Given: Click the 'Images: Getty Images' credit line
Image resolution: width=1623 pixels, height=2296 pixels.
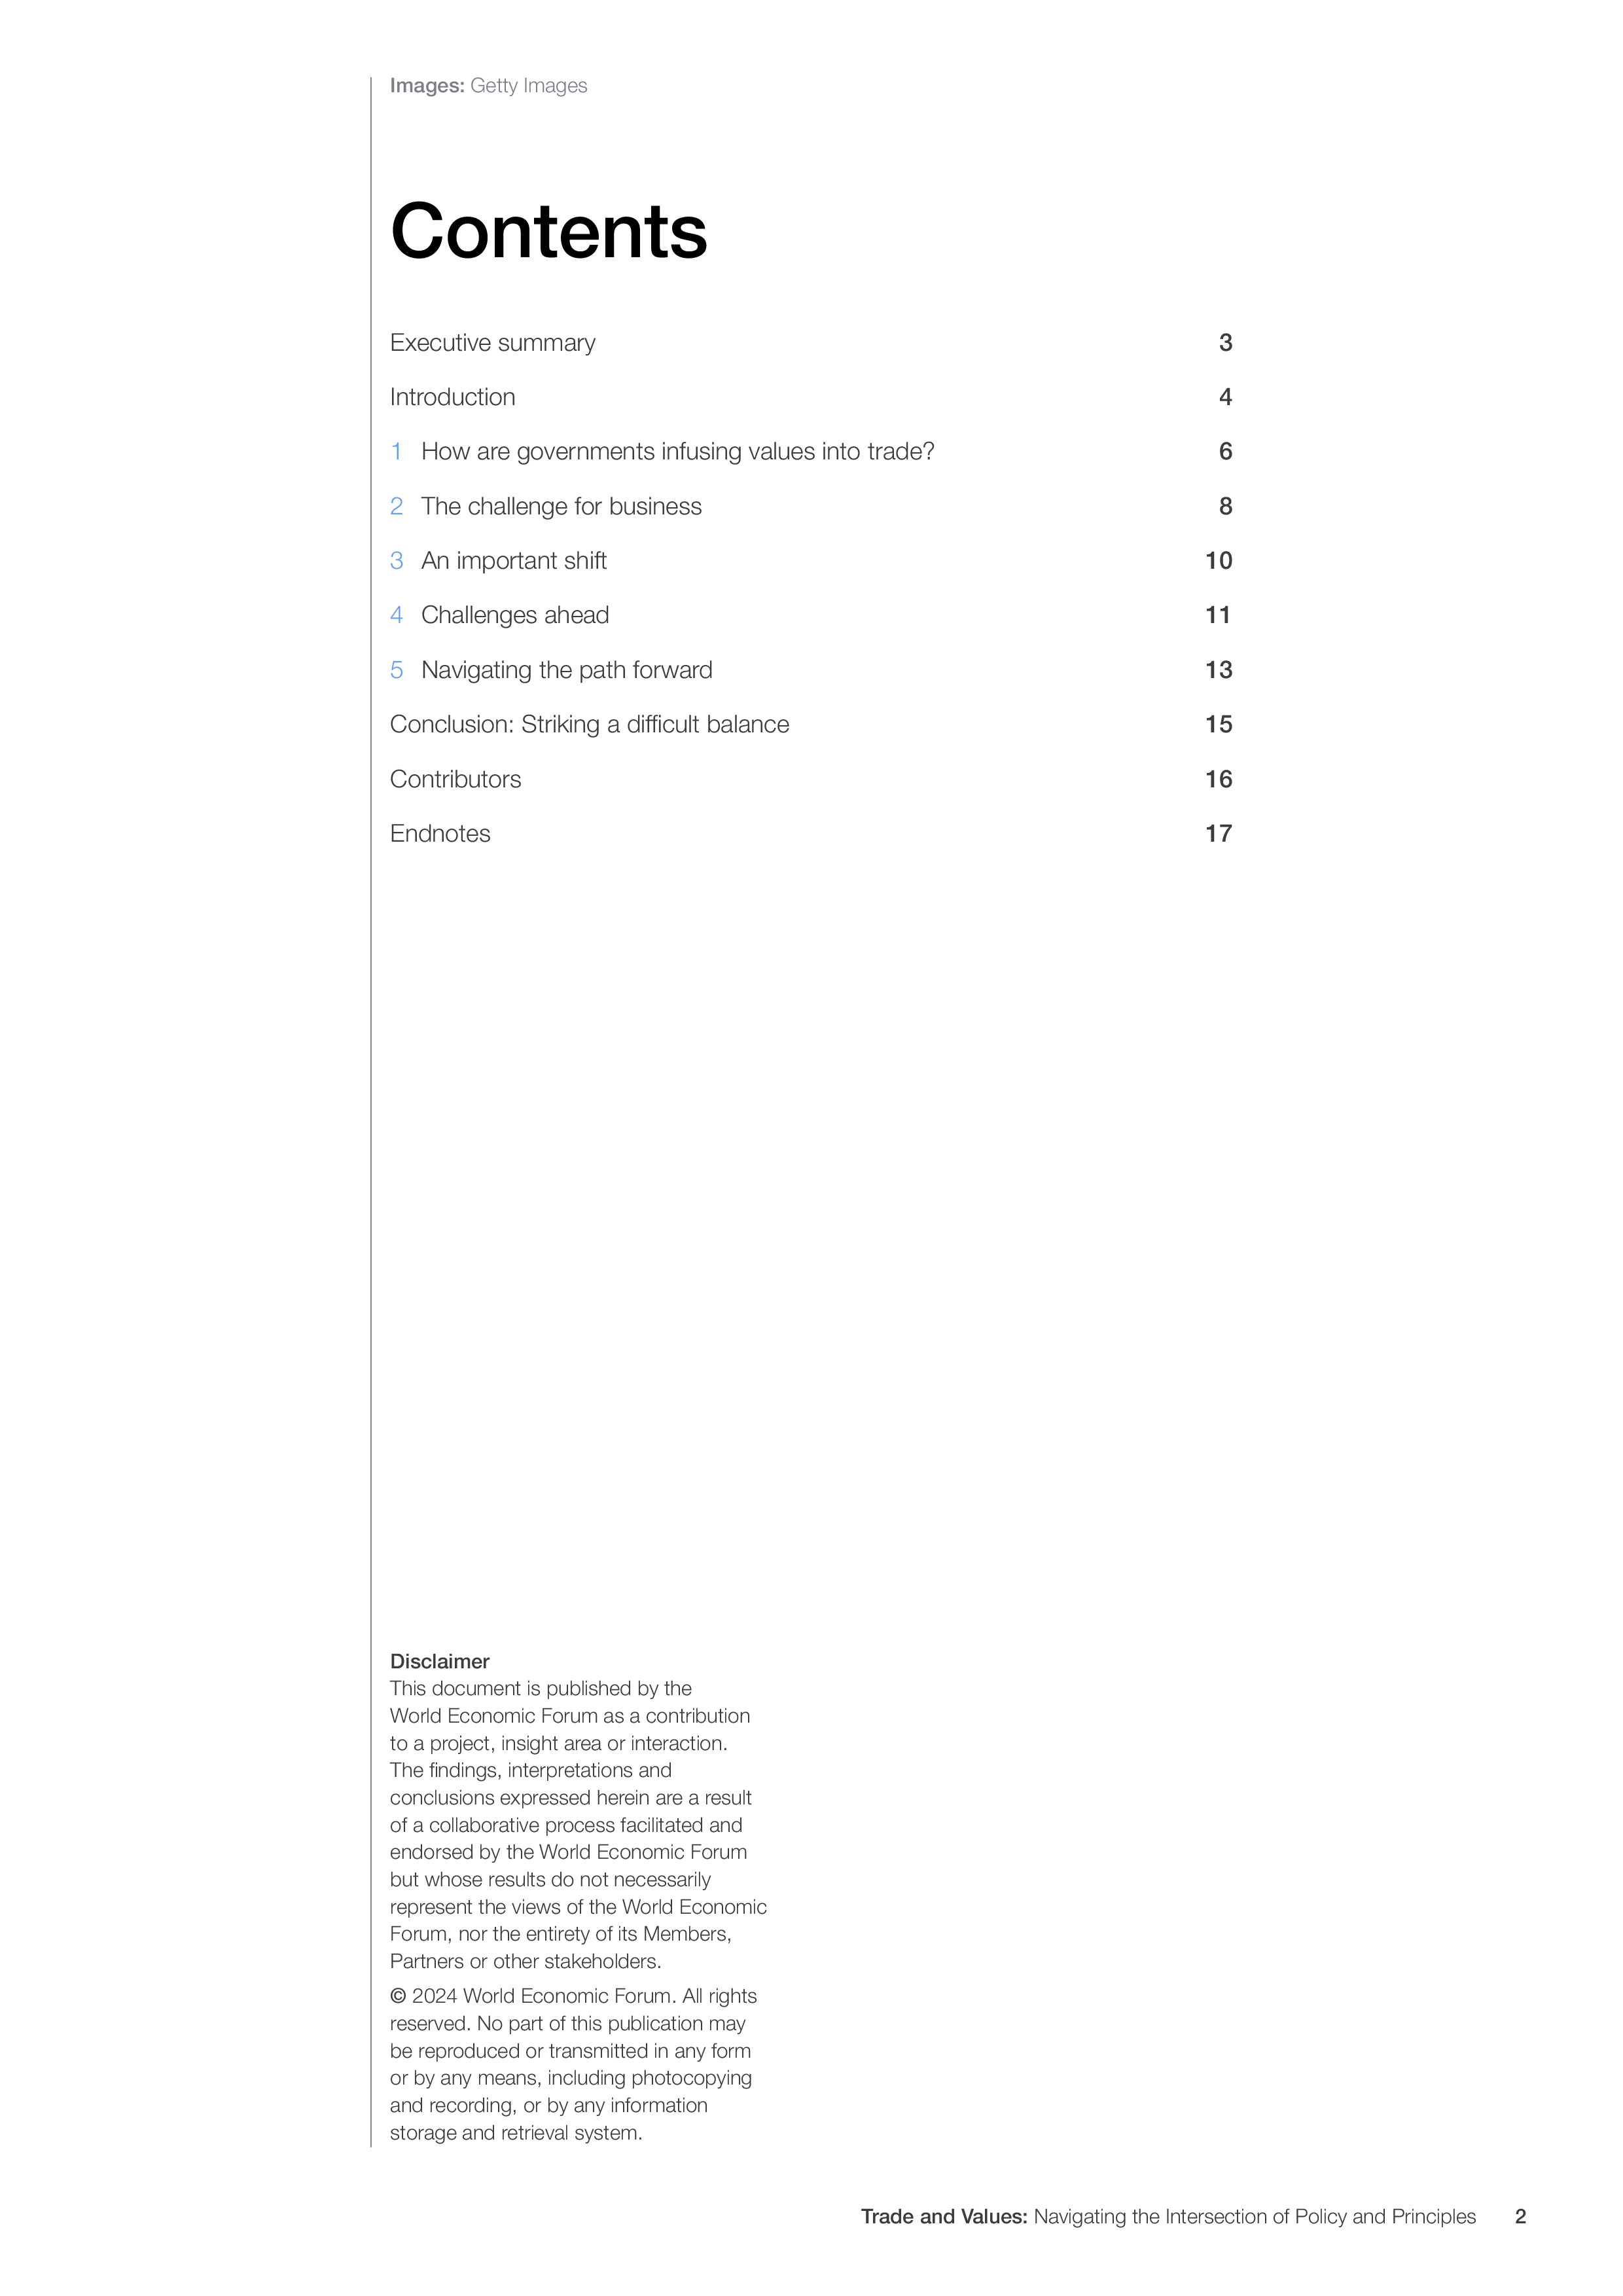Looking at the screenshot, I should pos(488,86).
